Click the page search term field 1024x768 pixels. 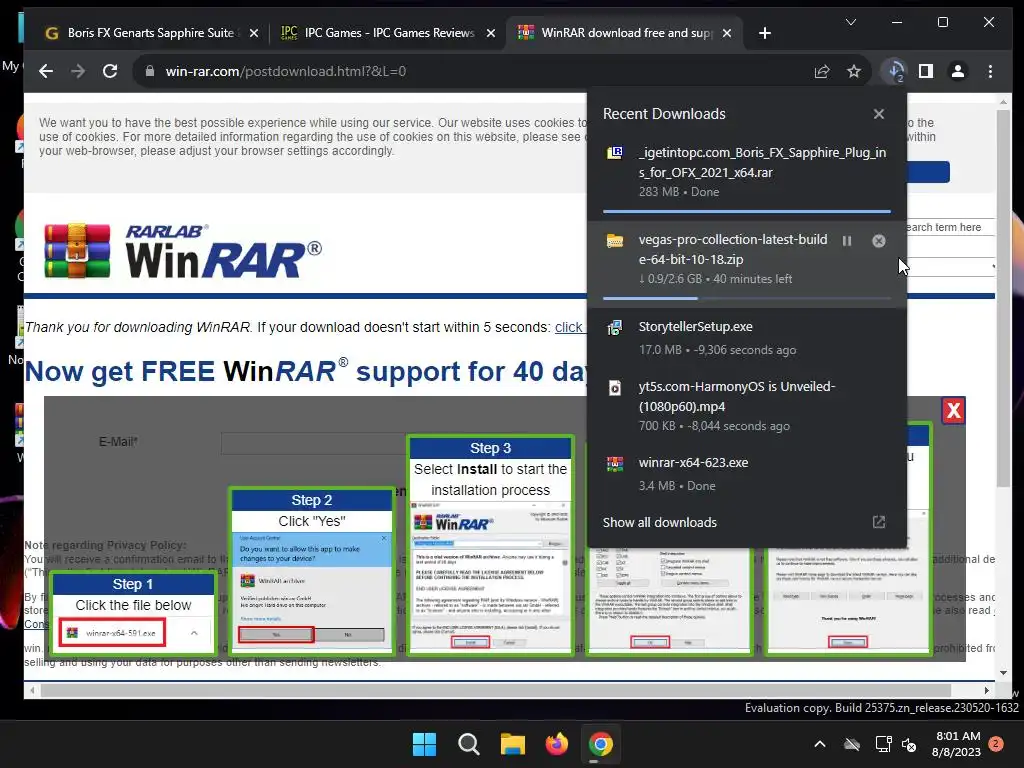click(x=950, y=227)
